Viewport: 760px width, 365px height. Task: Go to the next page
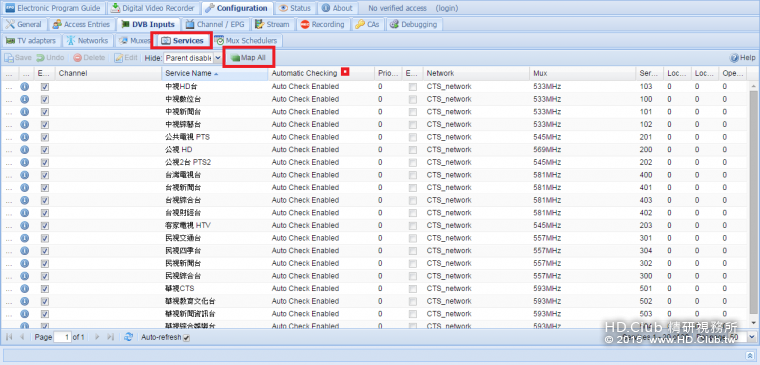97,337
